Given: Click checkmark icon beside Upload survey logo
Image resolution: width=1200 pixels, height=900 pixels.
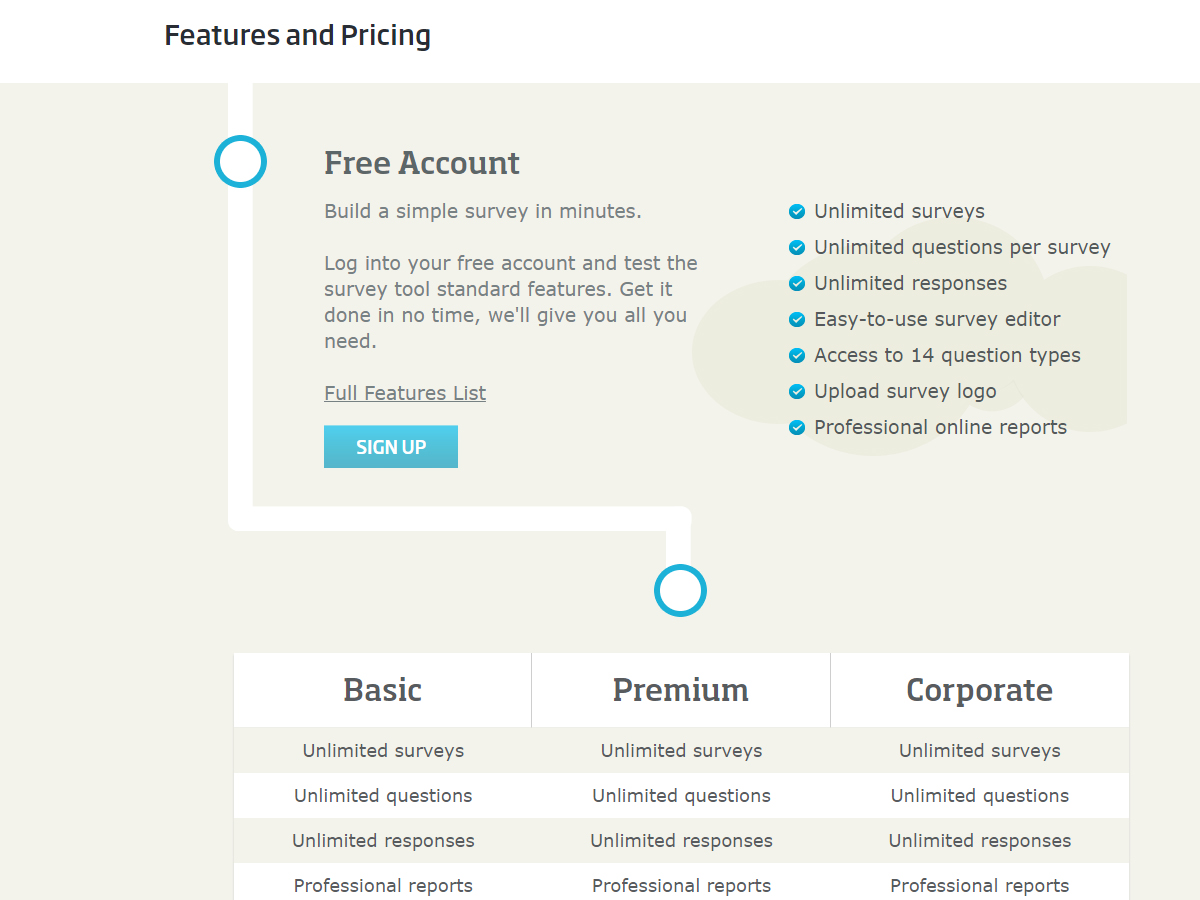Looking at the screenshot, I should click(x=797, y=392).
